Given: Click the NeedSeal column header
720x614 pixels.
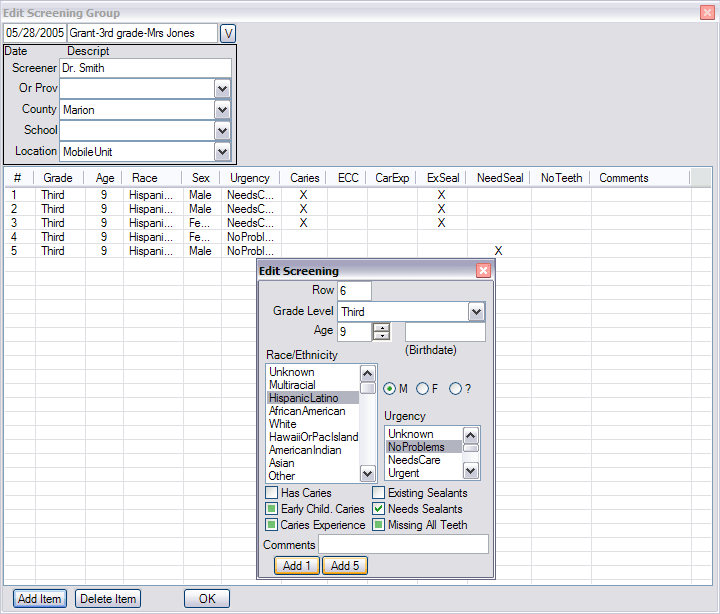Looking at the screenshot, I should pos(499,178).
